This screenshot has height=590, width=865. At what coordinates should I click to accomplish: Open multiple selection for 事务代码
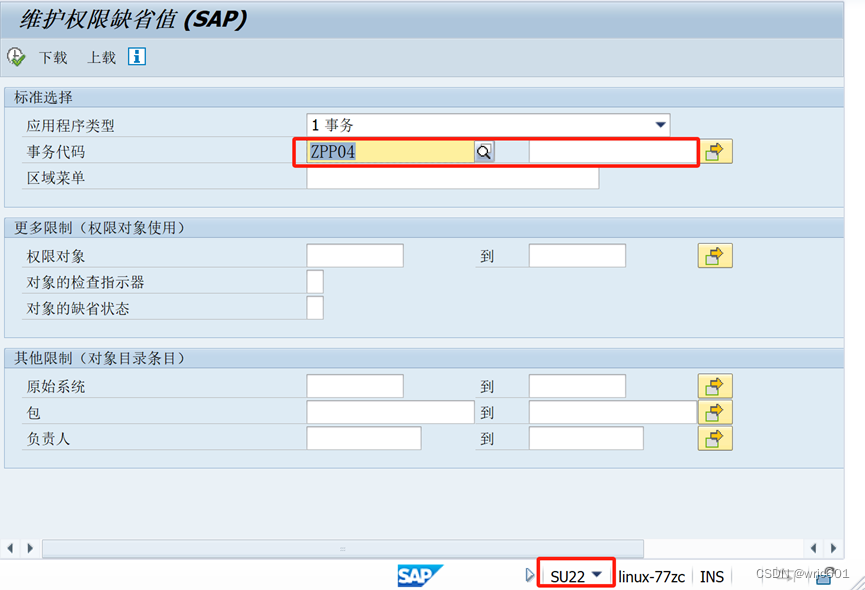pyautogui.click(x=715, y=152)
